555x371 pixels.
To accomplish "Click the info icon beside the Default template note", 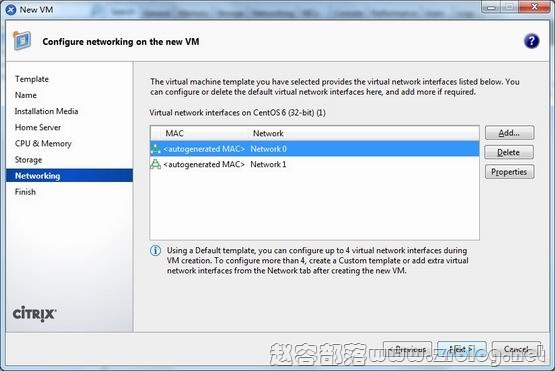I will (x=155, y=250).
